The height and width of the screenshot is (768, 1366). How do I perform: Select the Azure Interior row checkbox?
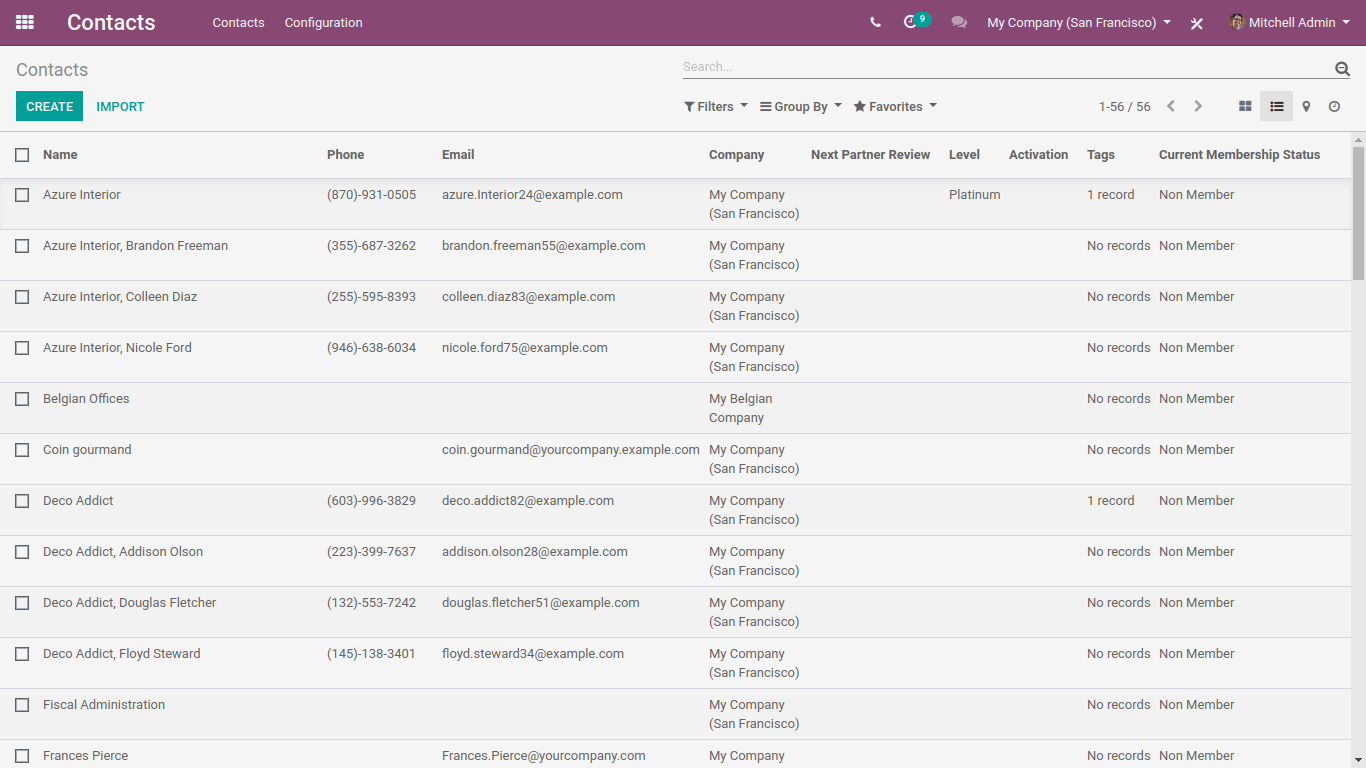pos(22,195)
